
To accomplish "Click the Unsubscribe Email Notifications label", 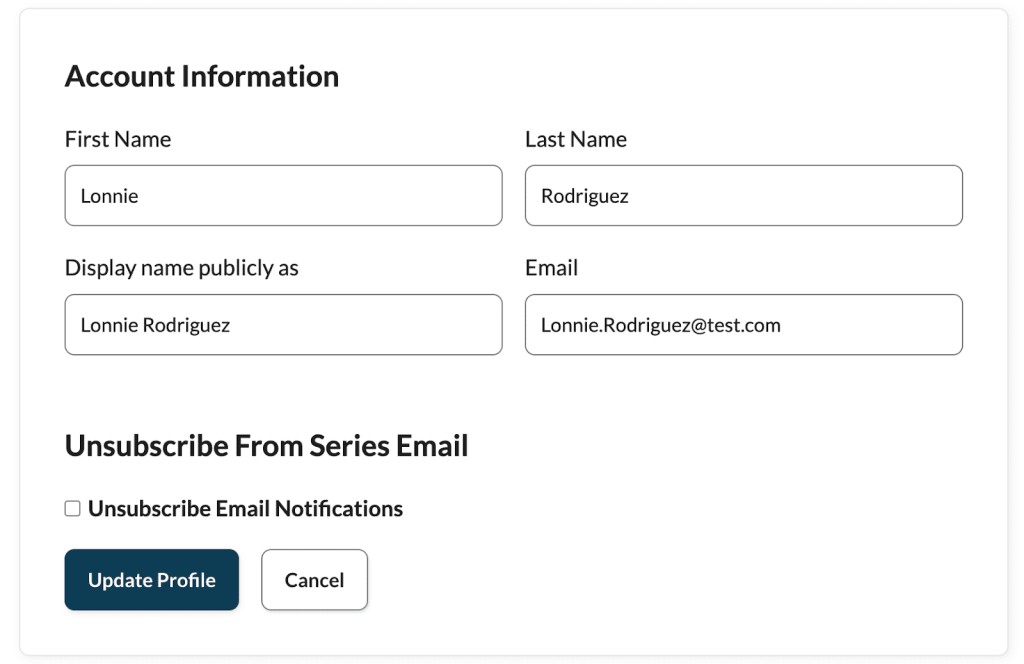I will tap(244, 508).
